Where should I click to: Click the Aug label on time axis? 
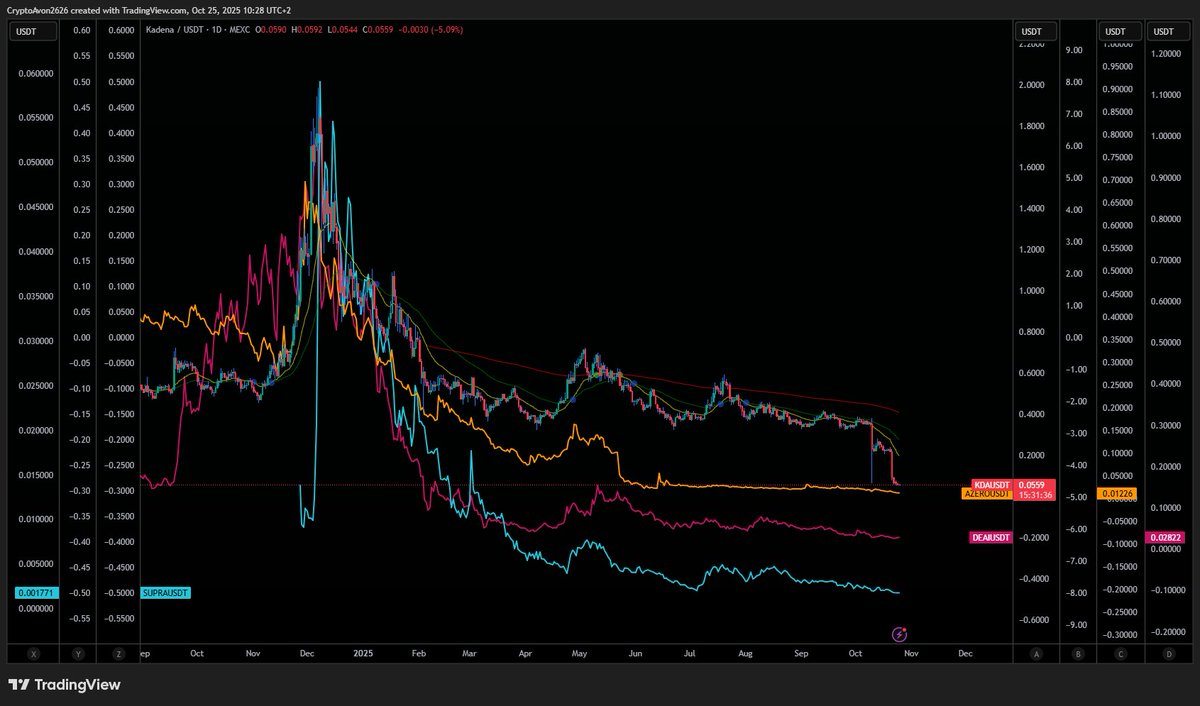[x=745, y=654]
